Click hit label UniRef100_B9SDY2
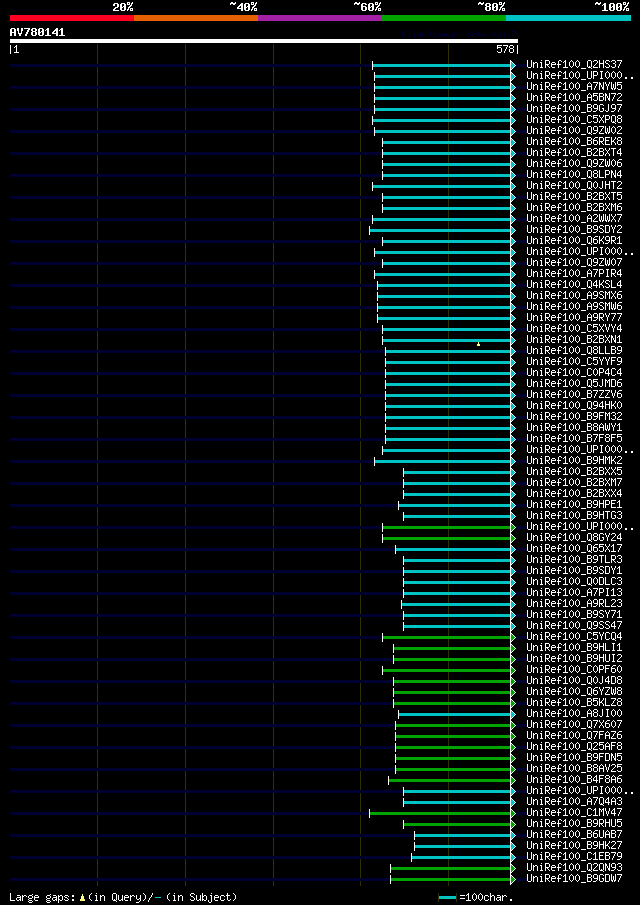 tap(574, 230)
